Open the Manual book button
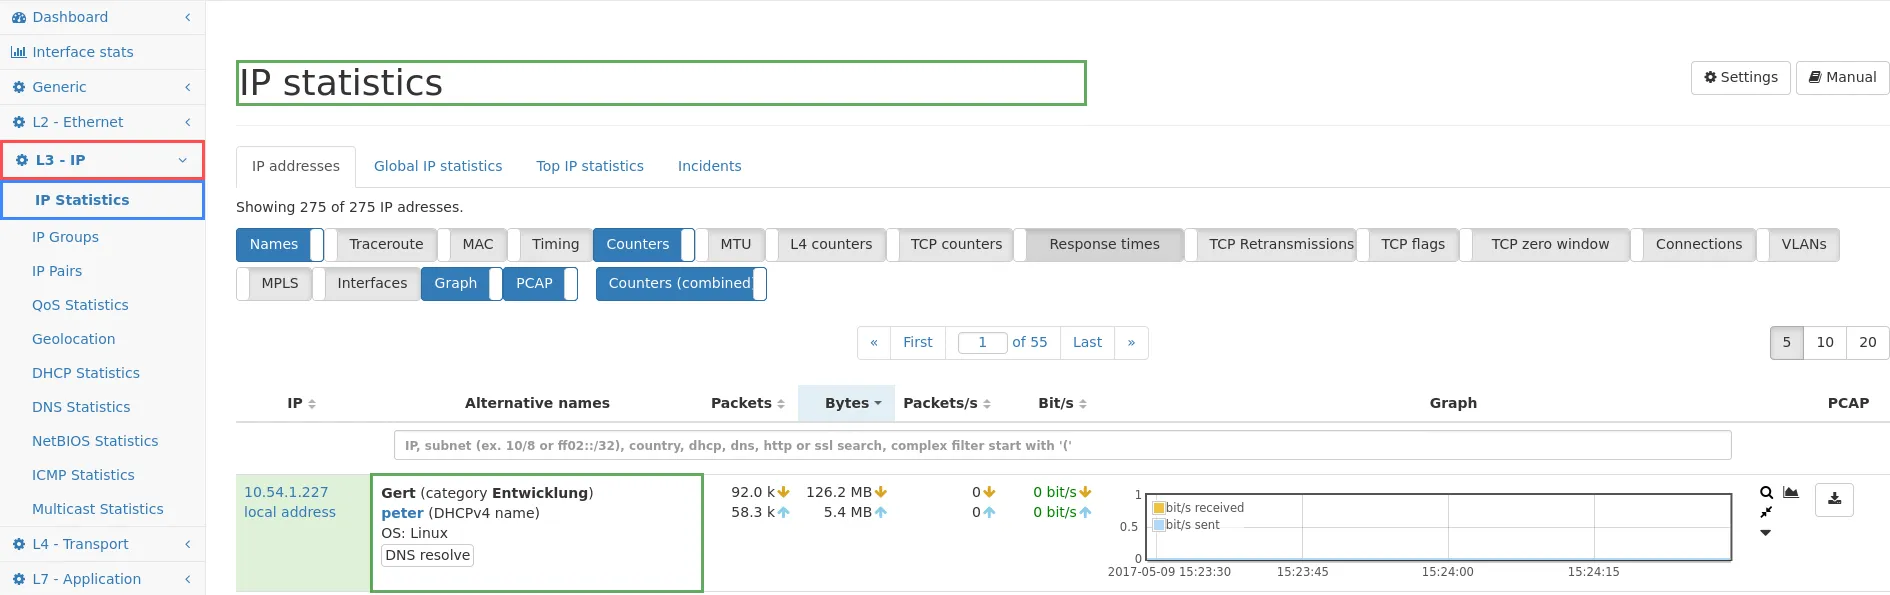Screen dimensions: 1890x595 [x=1842, y=77]
